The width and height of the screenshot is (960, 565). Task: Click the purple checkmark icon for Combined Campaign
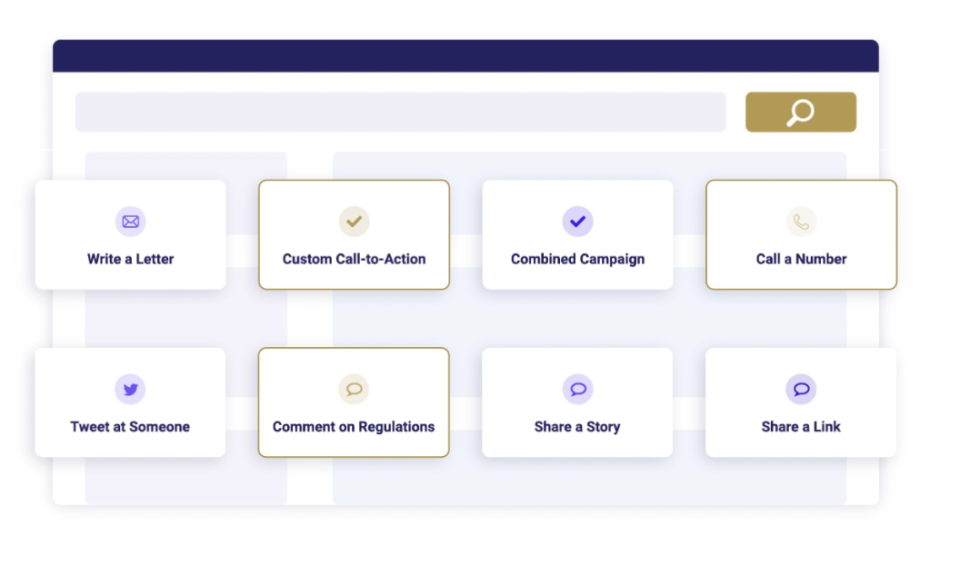click(x=578, y=222)
